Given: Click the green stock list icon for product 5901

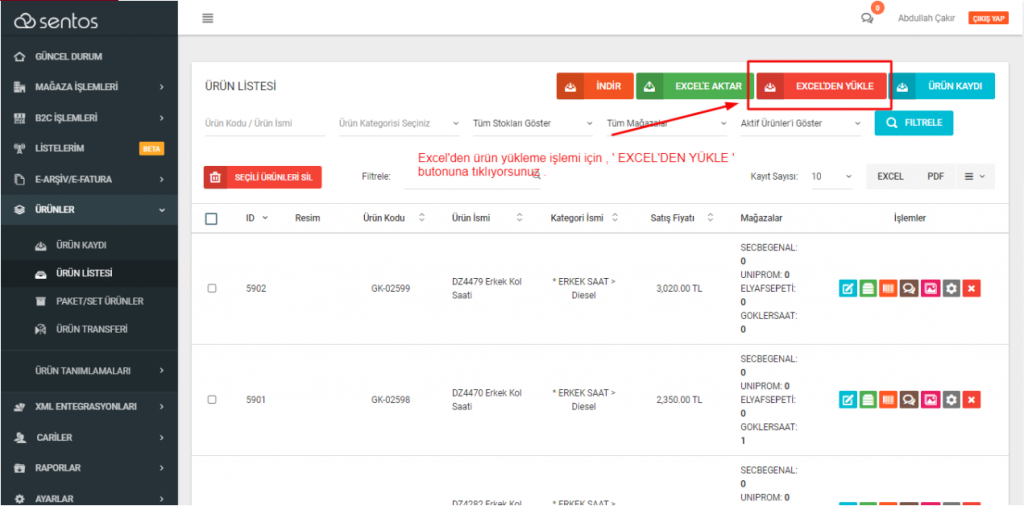Looking at the screenshot, I should pos(868,399).
